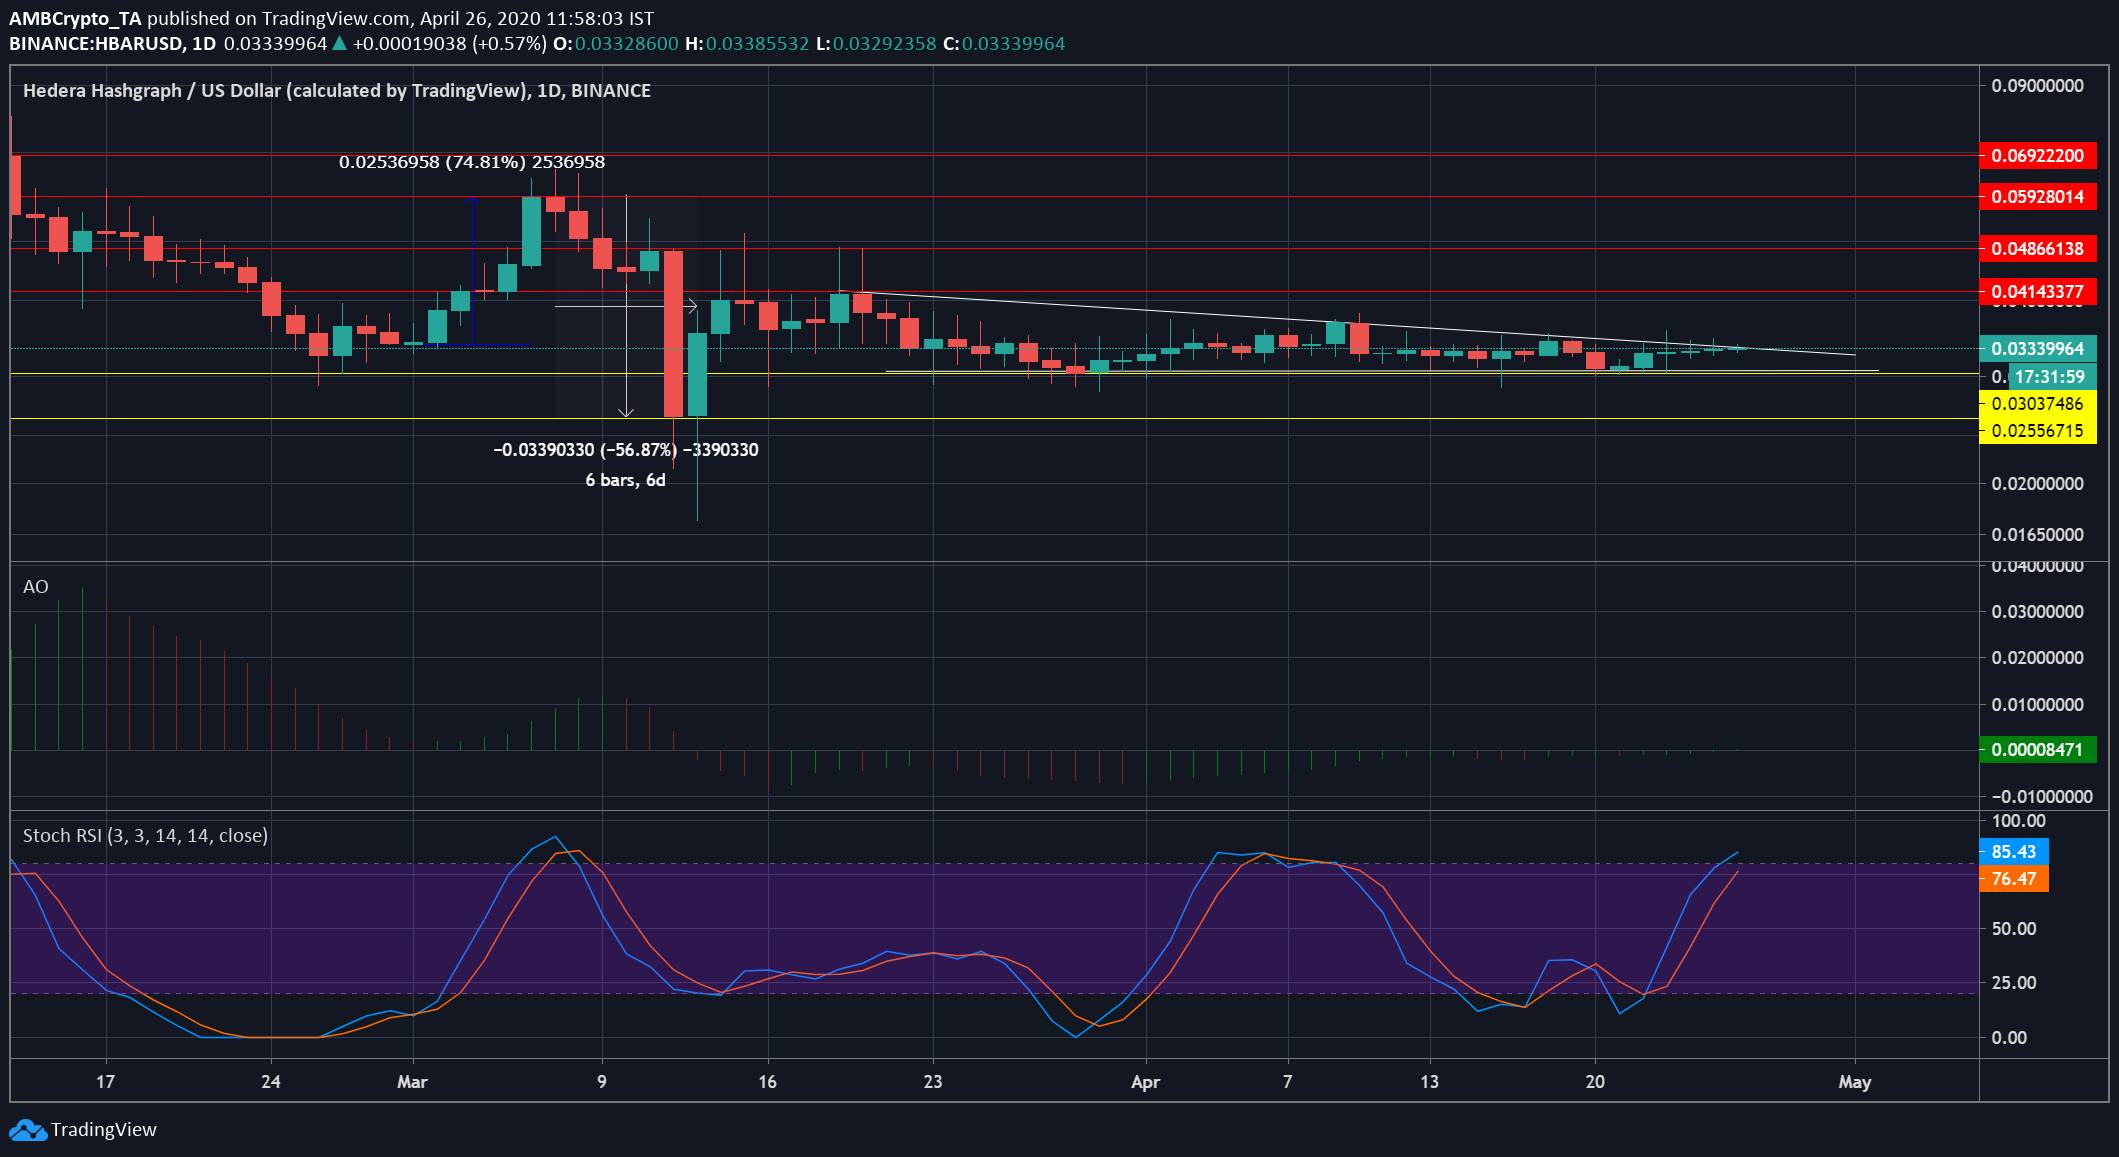The height and width of the screenshot is (1157, 2119).
Task: Click the 0.05928014 red price label
Action: point(2038,197)
